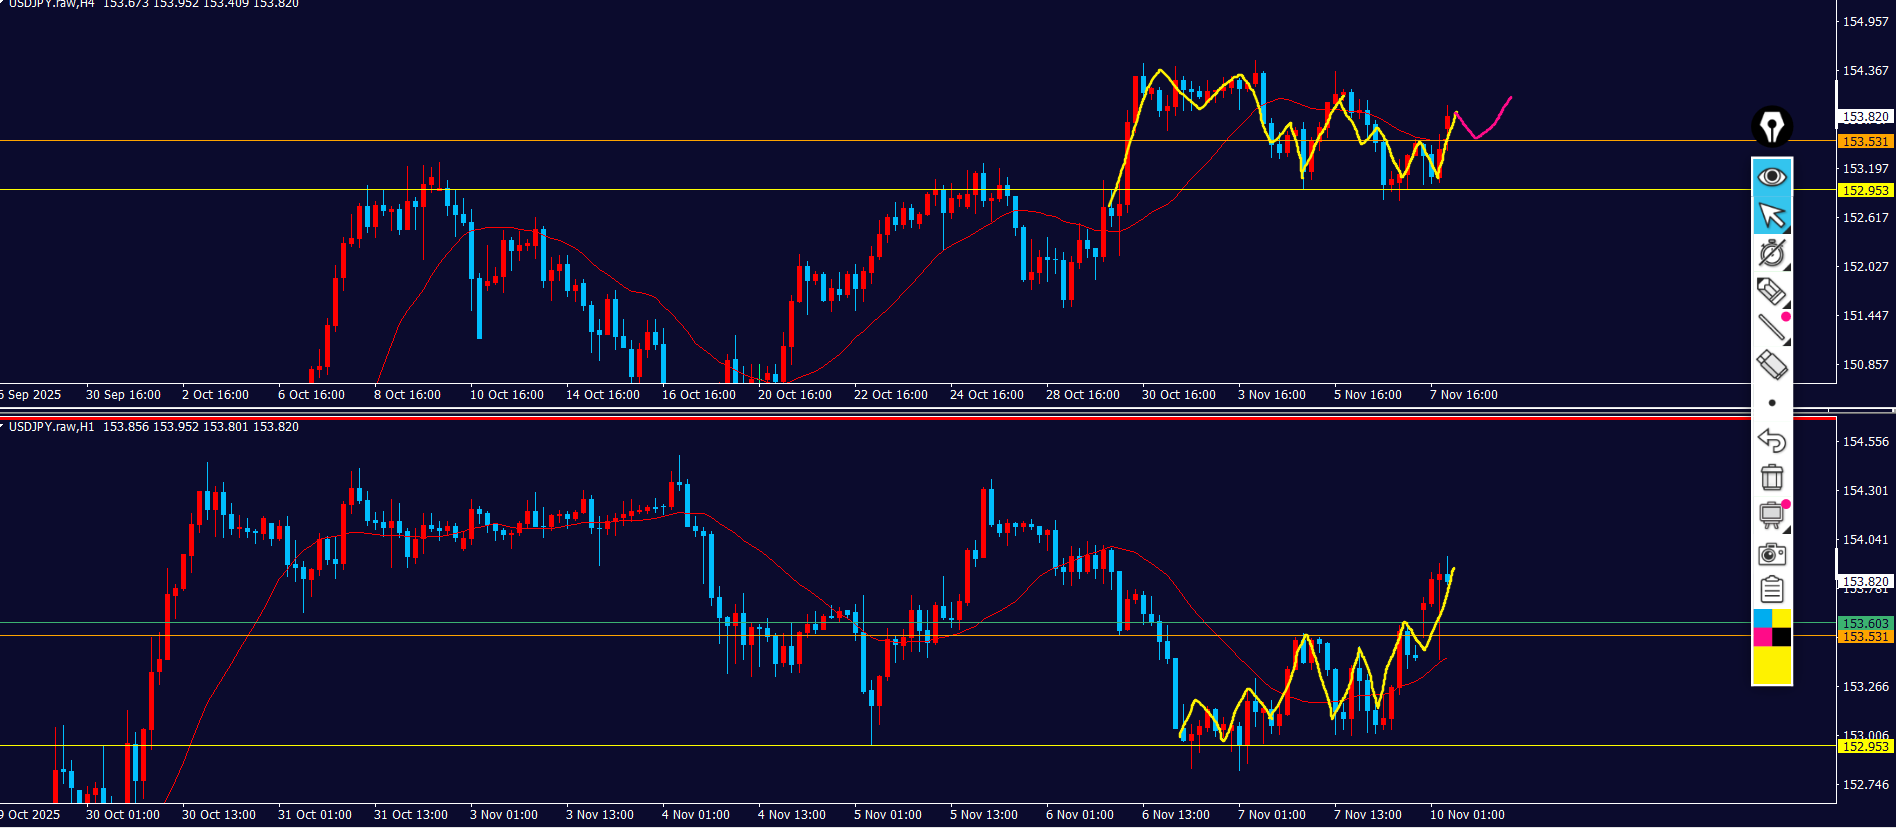
Task: Click the round pen nib logo button
Action: click(1772, 127)
